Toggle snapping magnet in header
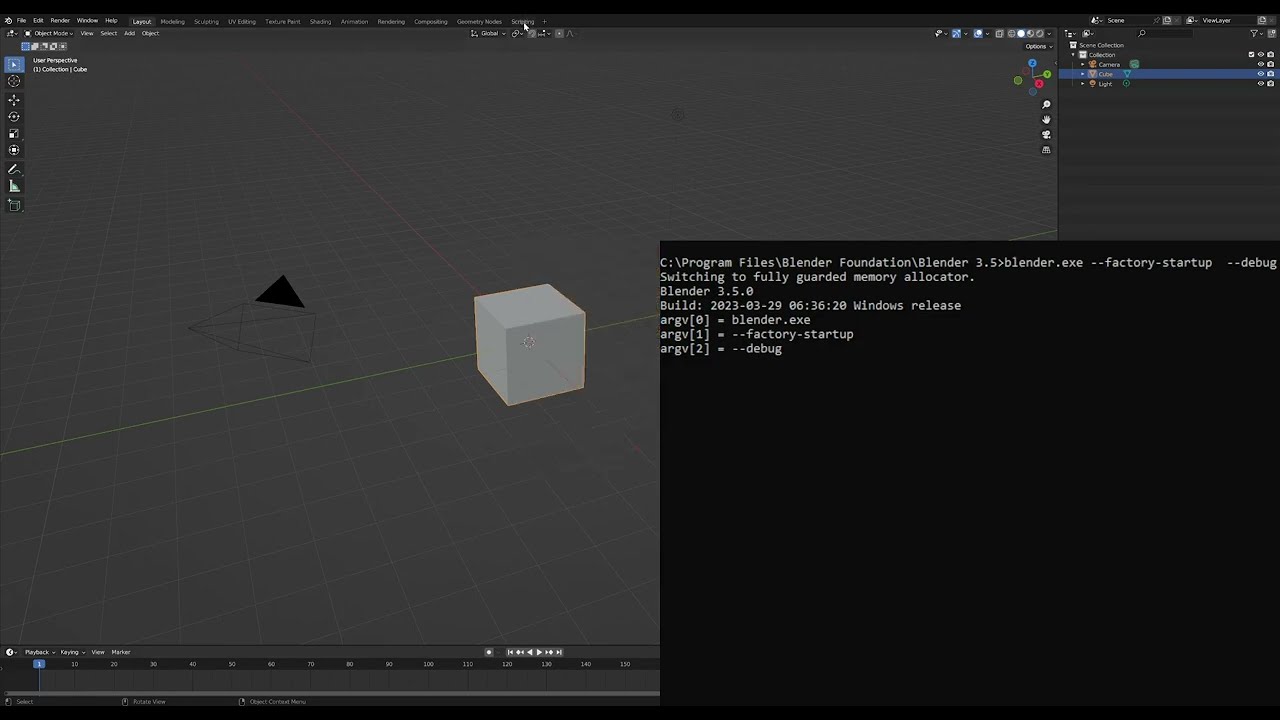This screenshot has height=720, width=1280. (x=533, y=33)
